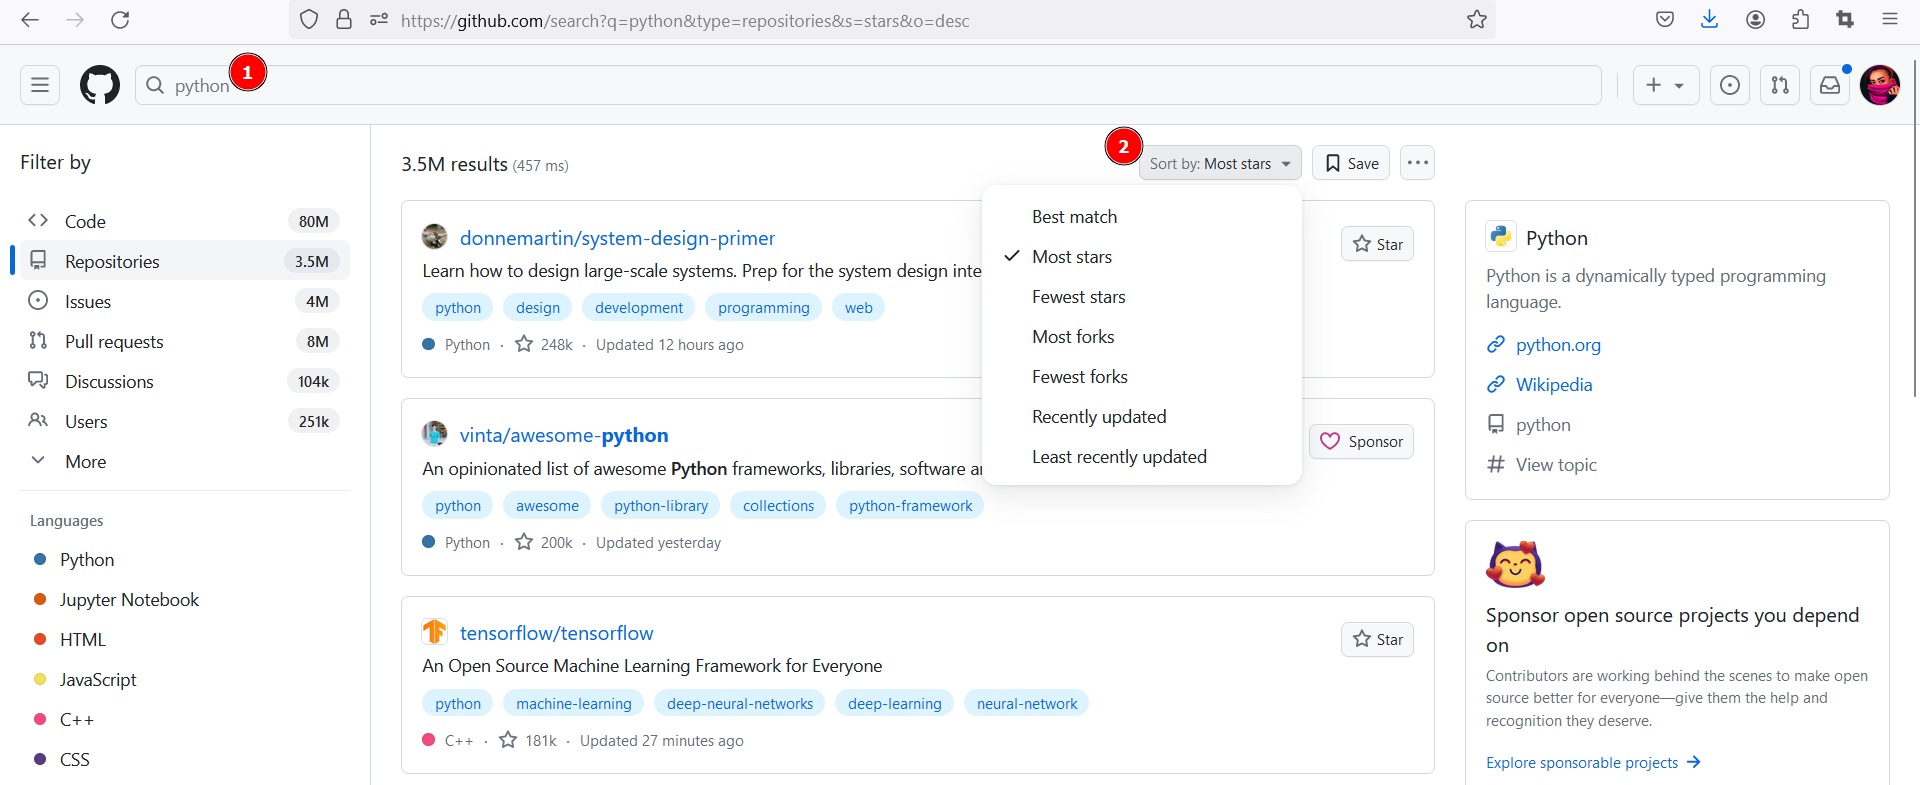Open the Create new plus dropdown

[1666, 85]
